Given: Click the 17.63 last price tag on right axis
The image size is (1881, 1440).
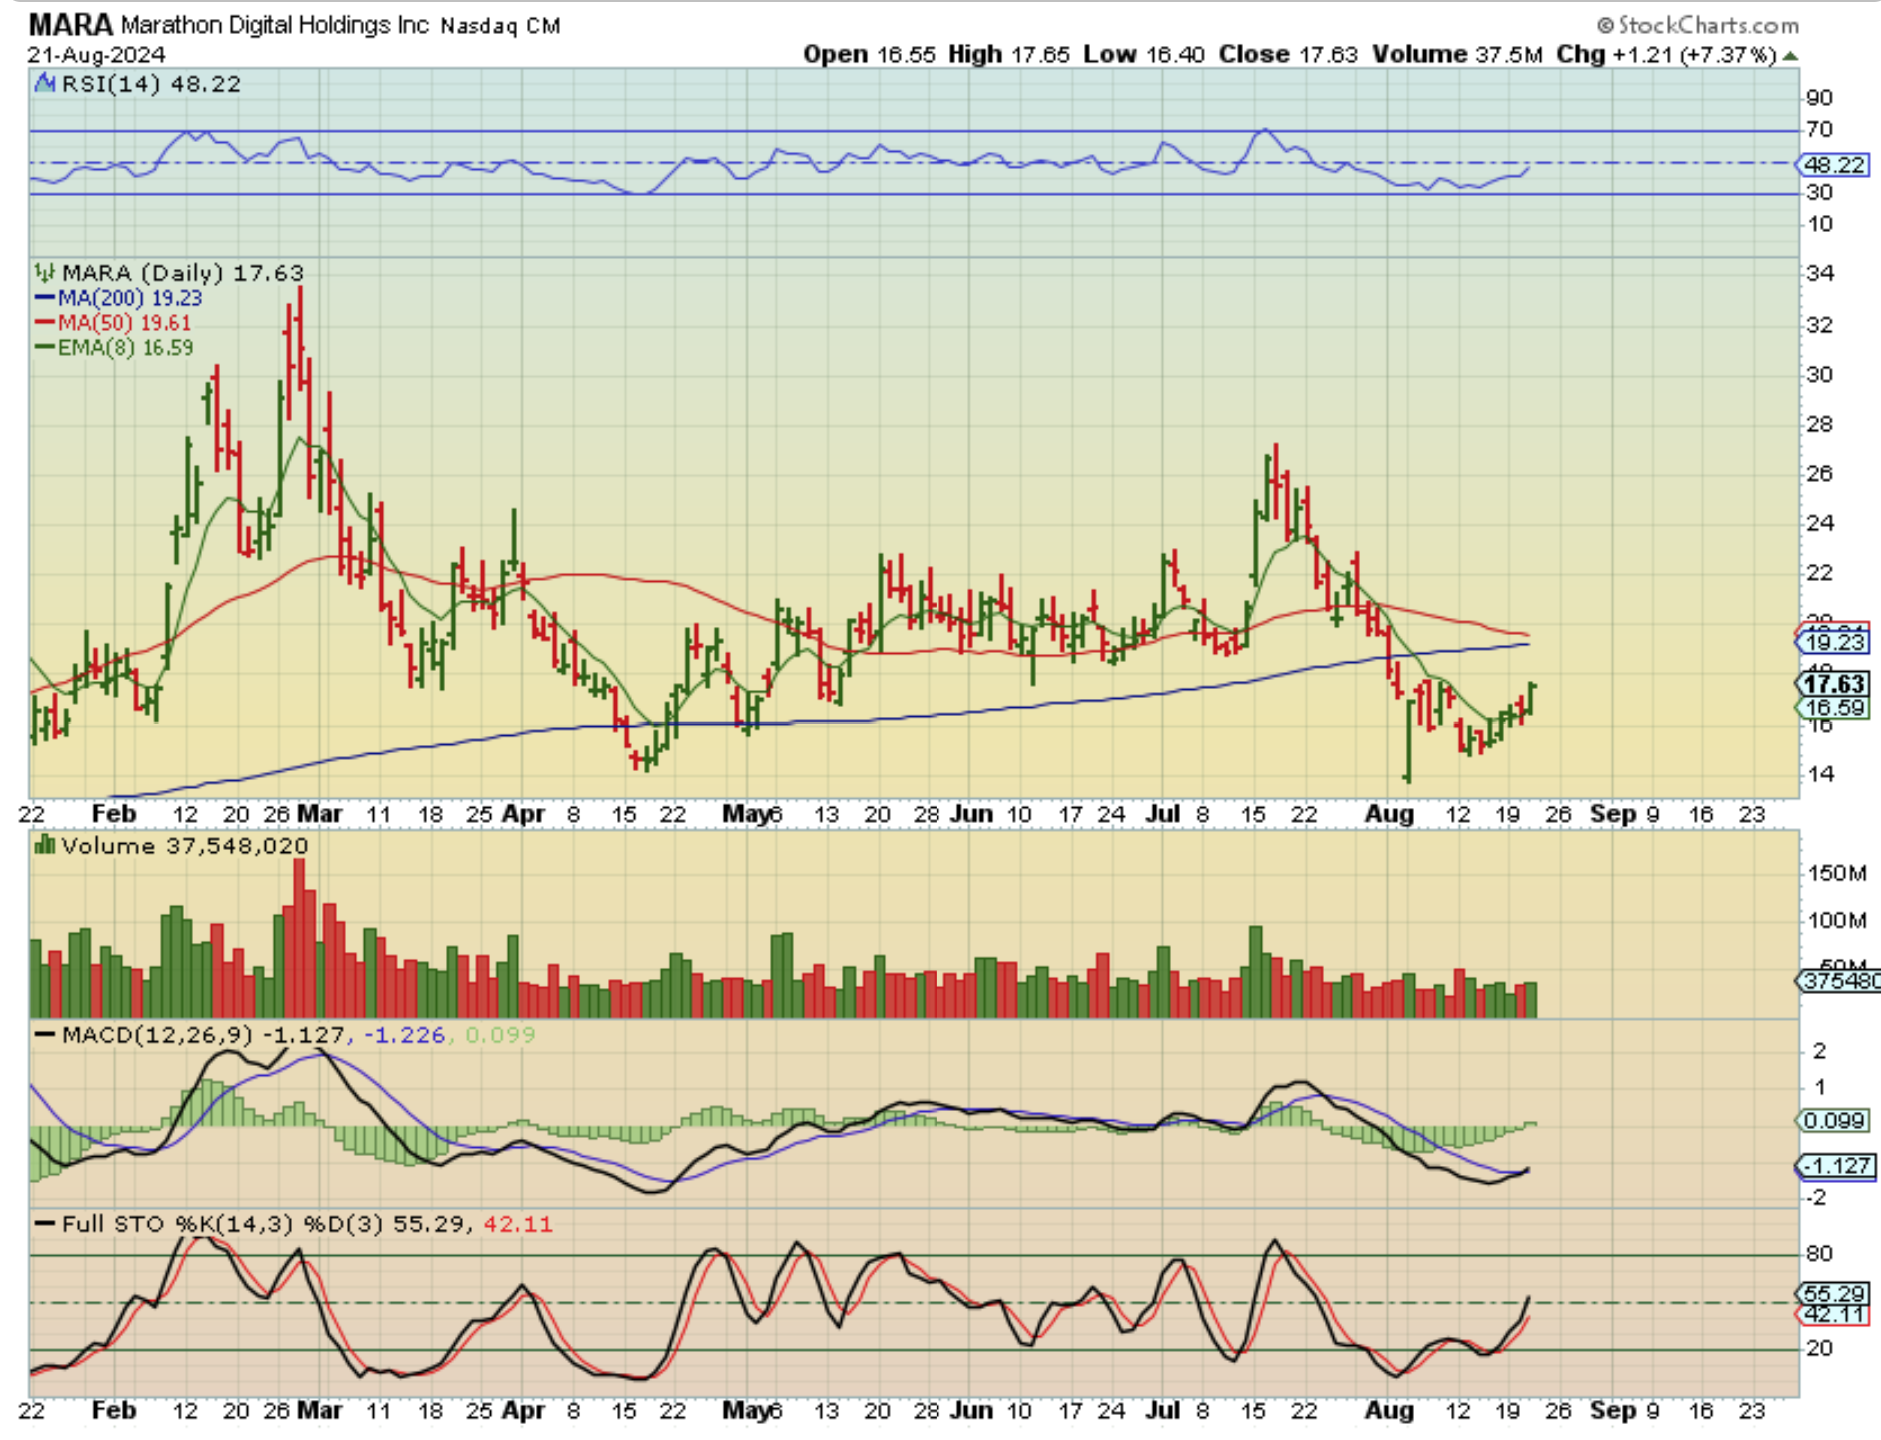Looking at the screenshot, I should 1833,684.
